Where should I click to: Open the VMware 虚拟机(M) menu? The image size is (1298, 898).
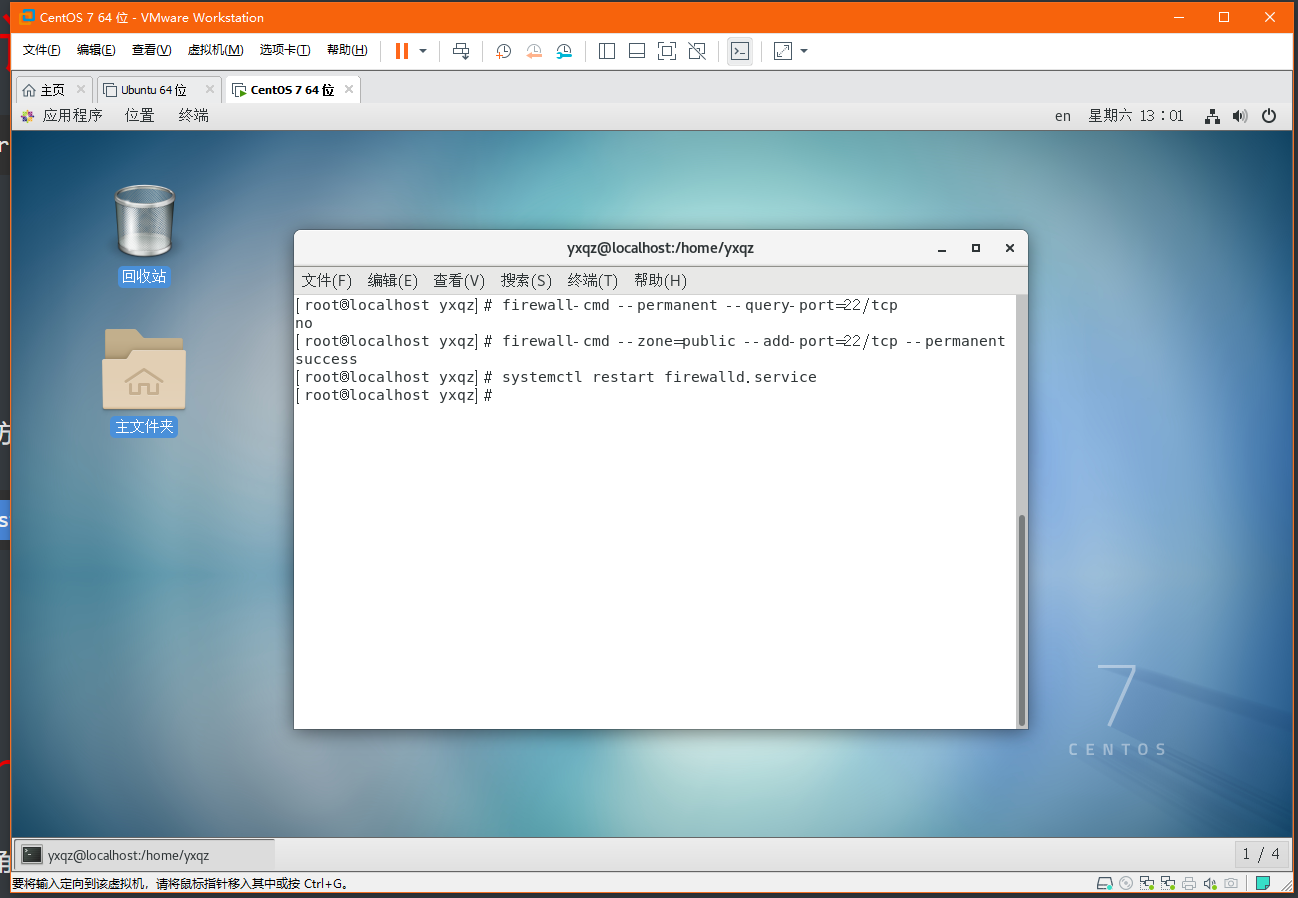pos(215,50)
